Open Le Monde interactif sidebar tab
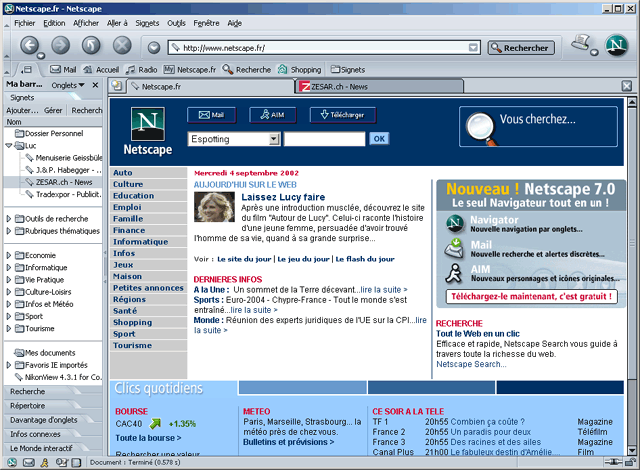Image resolution: width=640 pixels, height=470 pixels. (41, 448)
